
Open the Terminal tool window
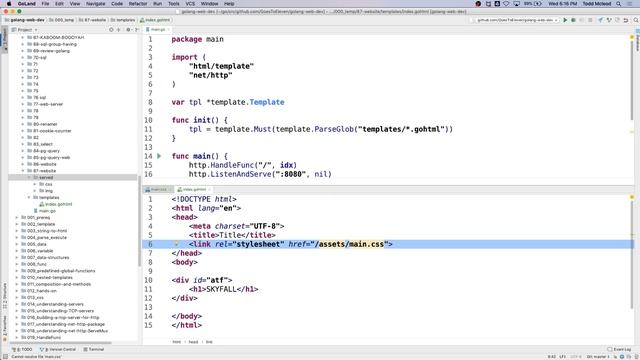pos(94,349)
